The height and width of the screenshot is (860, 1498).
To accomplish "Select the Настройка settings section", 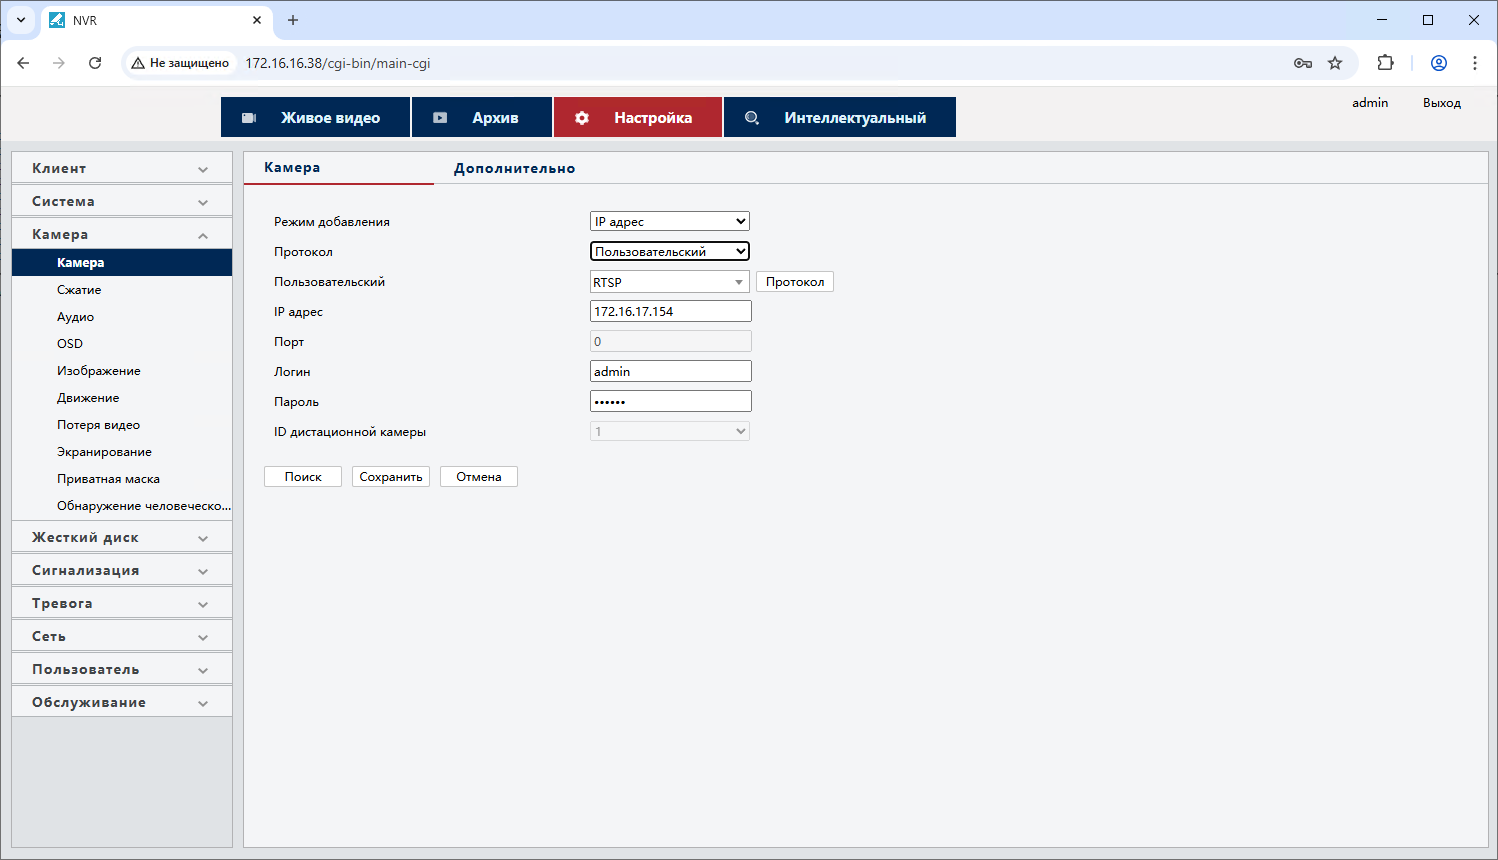I will coord(638,117).
